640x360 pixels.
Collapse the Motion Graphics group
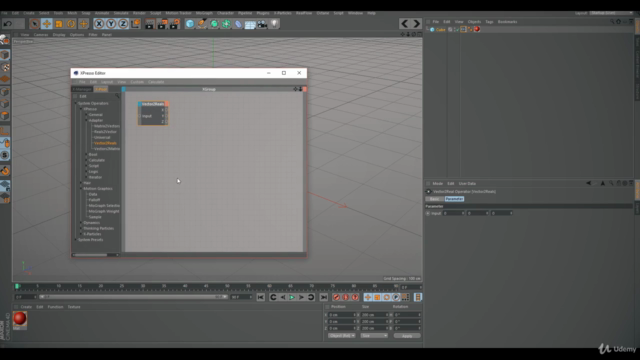[x=81, y=189]
